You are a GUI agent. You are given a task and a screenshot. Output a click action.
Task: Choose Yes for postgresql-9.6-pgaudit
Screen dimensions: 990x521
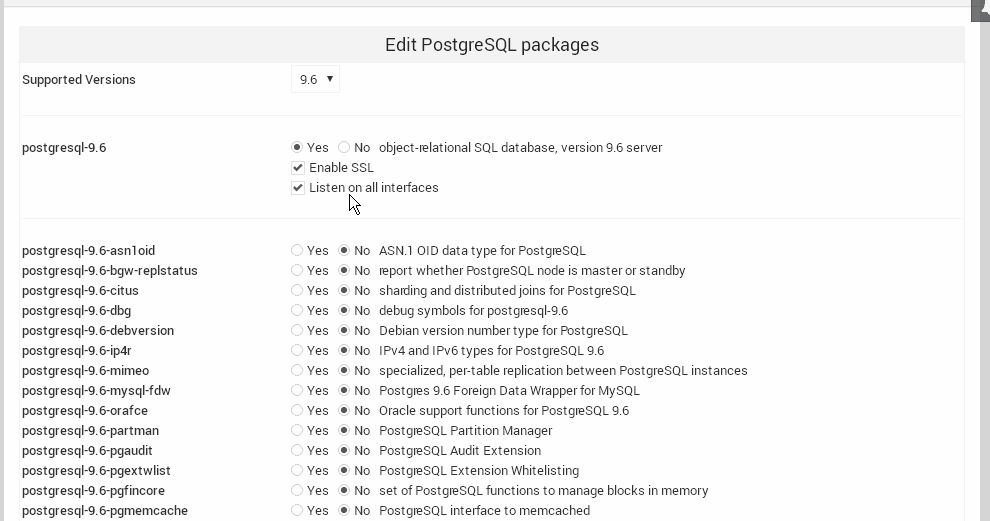point(297,450)
